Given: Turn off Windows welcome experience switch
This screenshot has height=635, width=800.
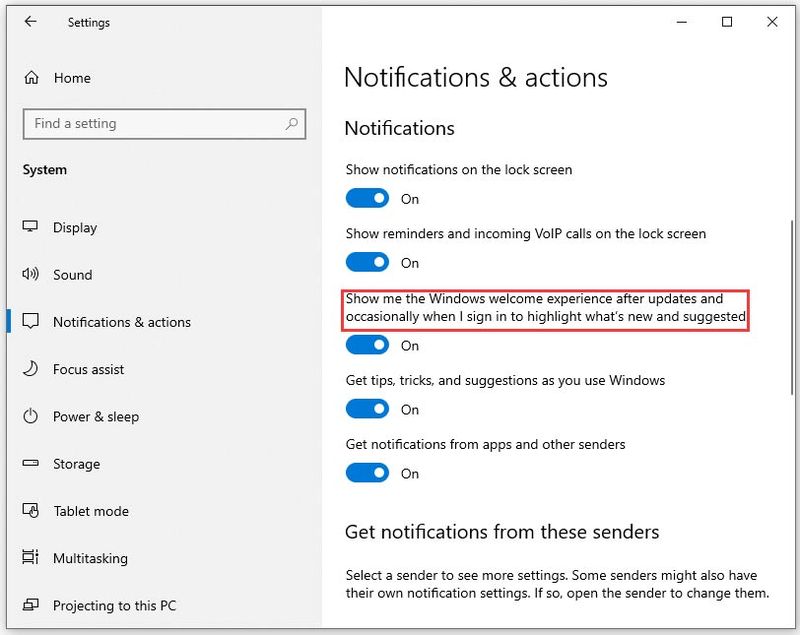Looking at the screenshot, I should [x=367, y=345].
